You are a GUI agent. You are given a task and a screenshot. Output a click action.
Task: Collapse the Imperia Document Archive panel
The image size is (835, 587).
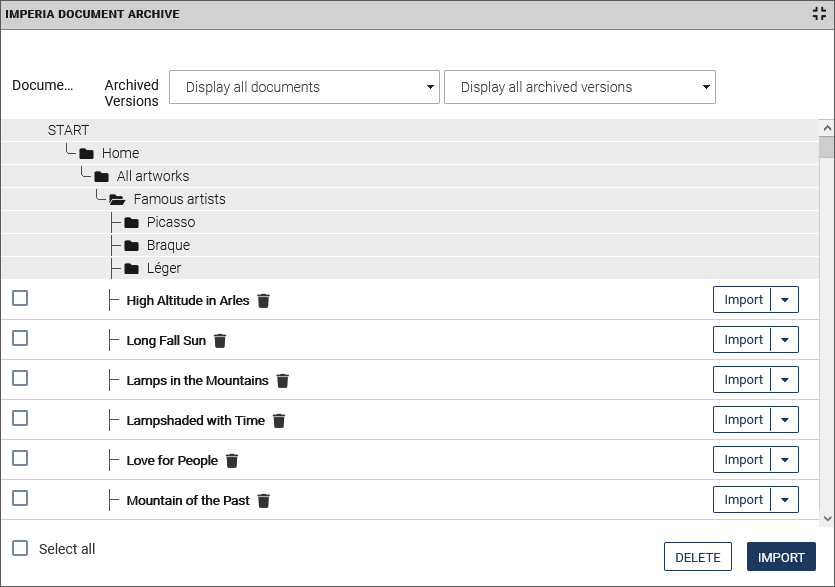point(819,14)
